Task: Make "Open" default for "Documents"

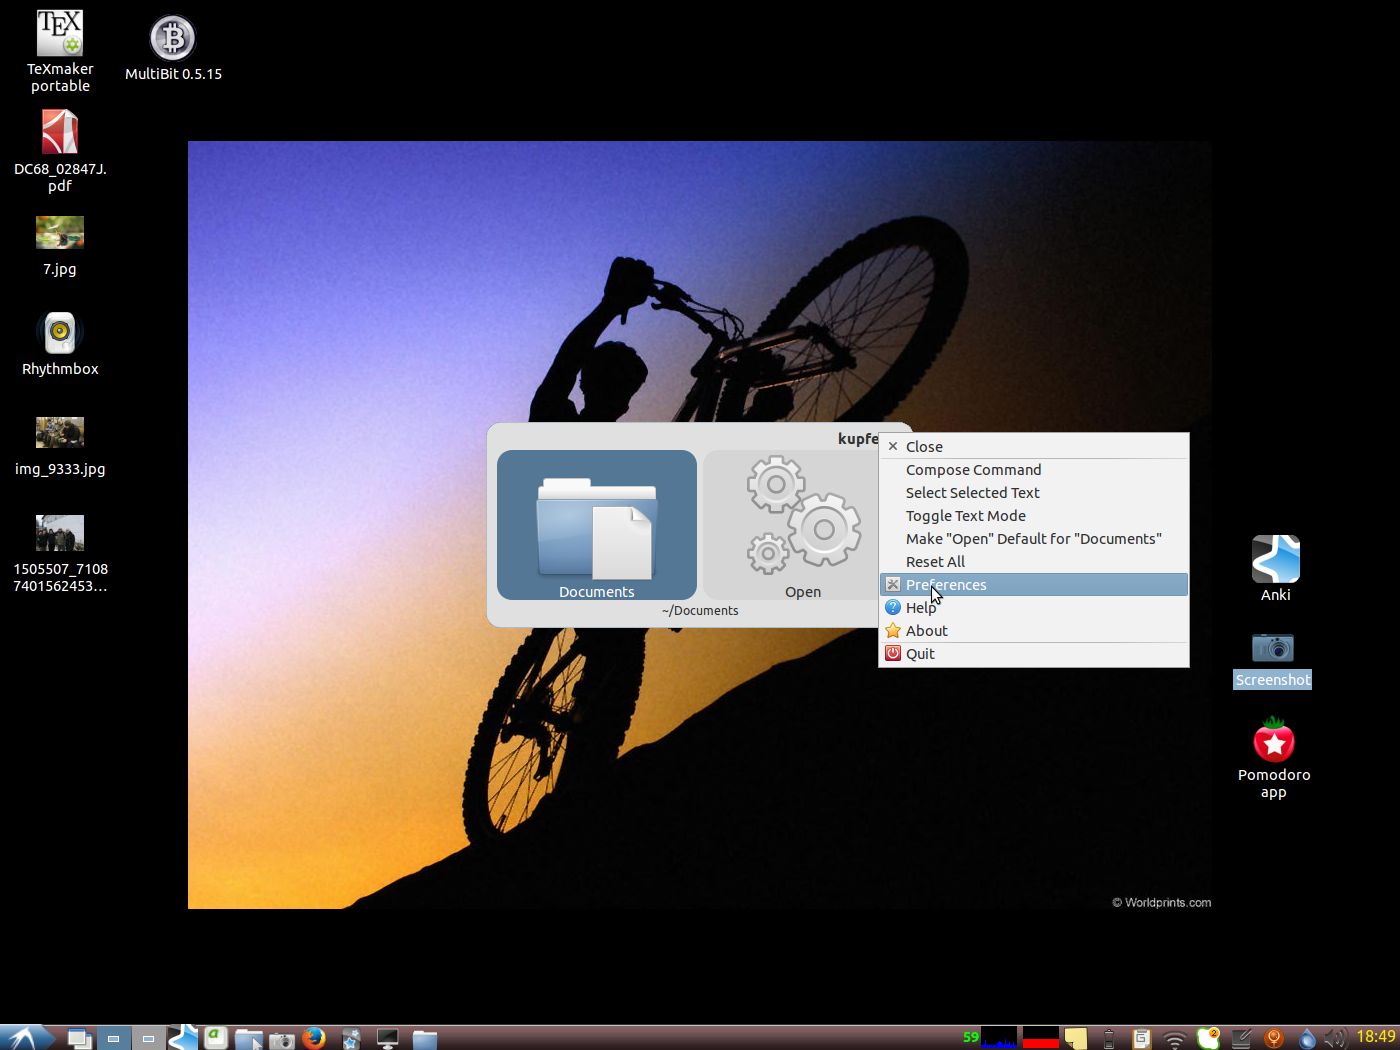Action: 1034,539
